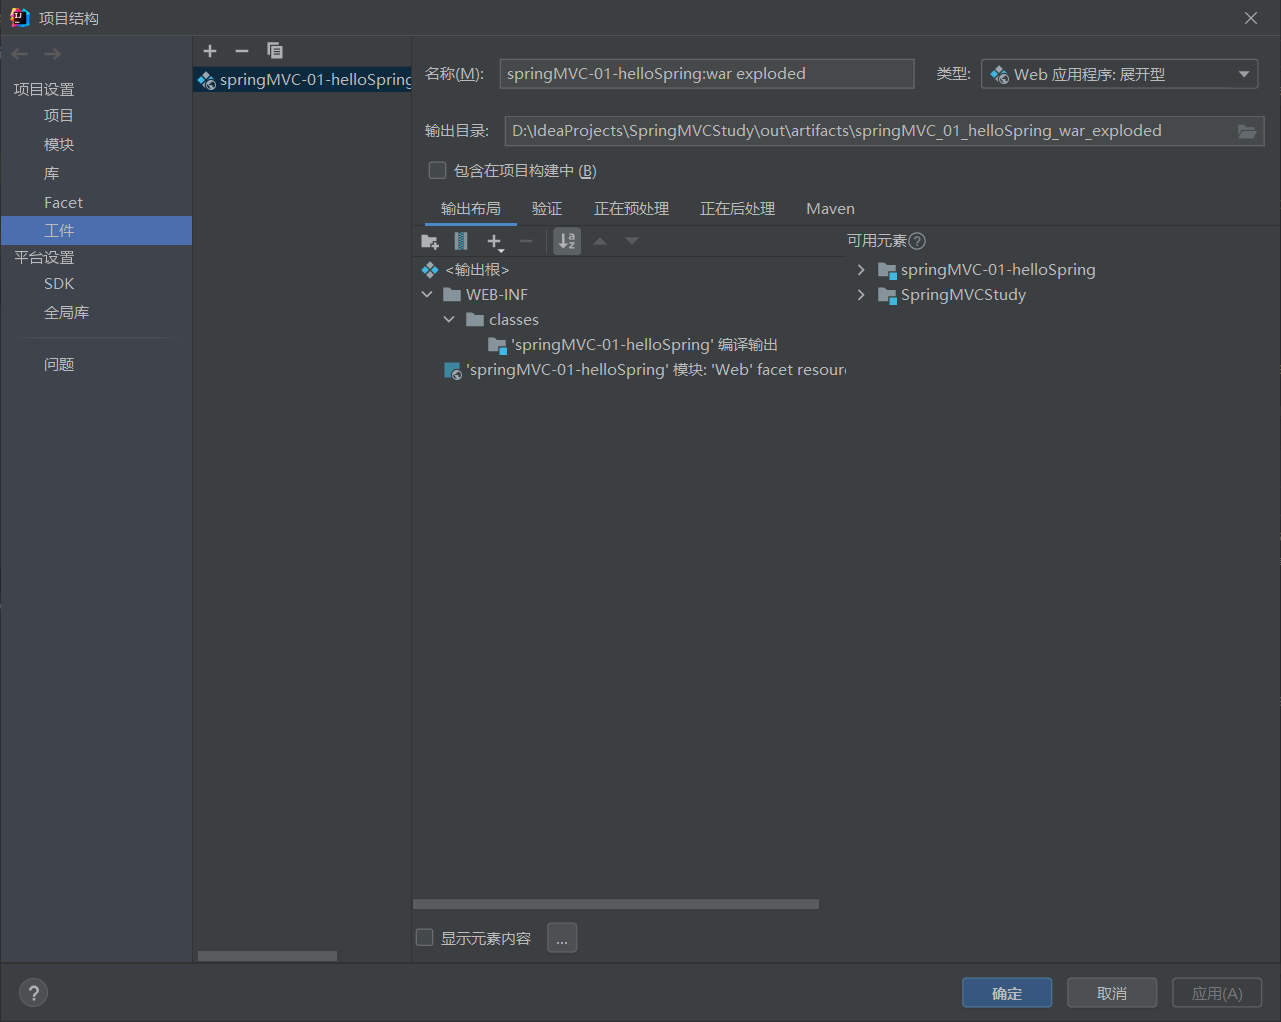Select SpringMVCStudy module in available elements
Viewport: 1281px width, 1022px height.
[x=952, y=295]
